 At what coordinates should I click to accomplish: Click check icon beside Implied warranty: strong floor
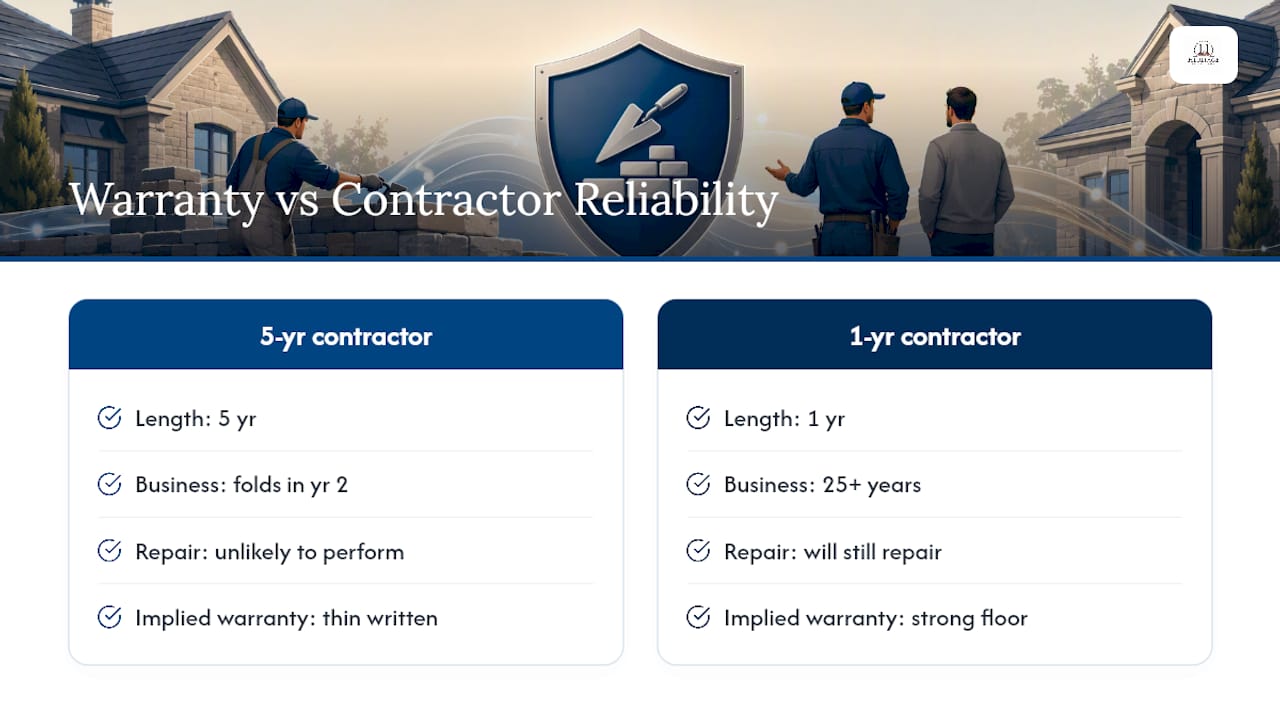(698, 617)
